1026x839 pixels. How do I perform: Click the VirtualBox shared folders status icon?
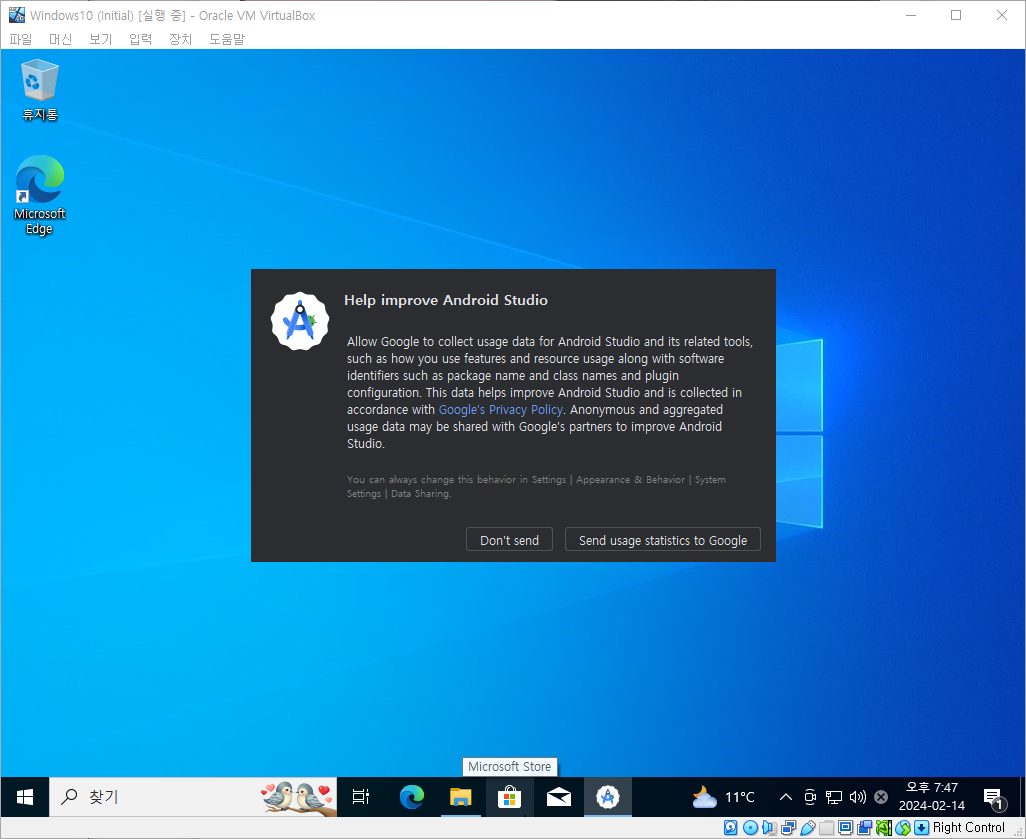(826, 828)
